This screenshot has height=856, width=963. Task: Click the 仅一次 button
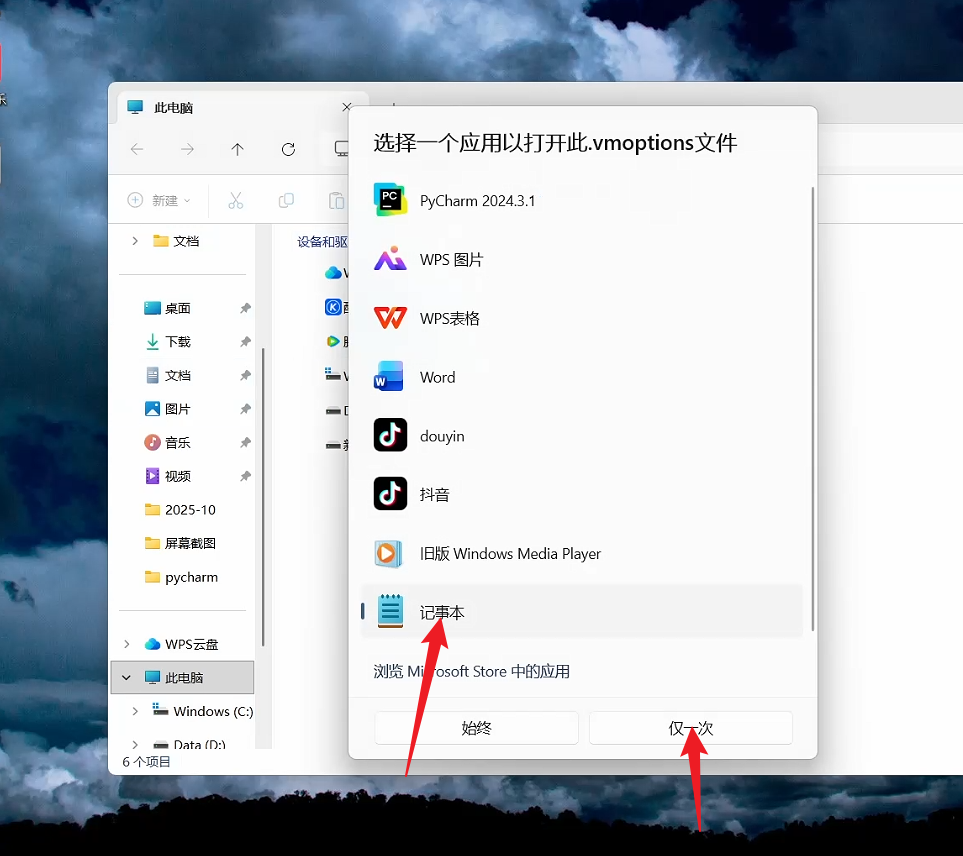(x=691, y=728)
